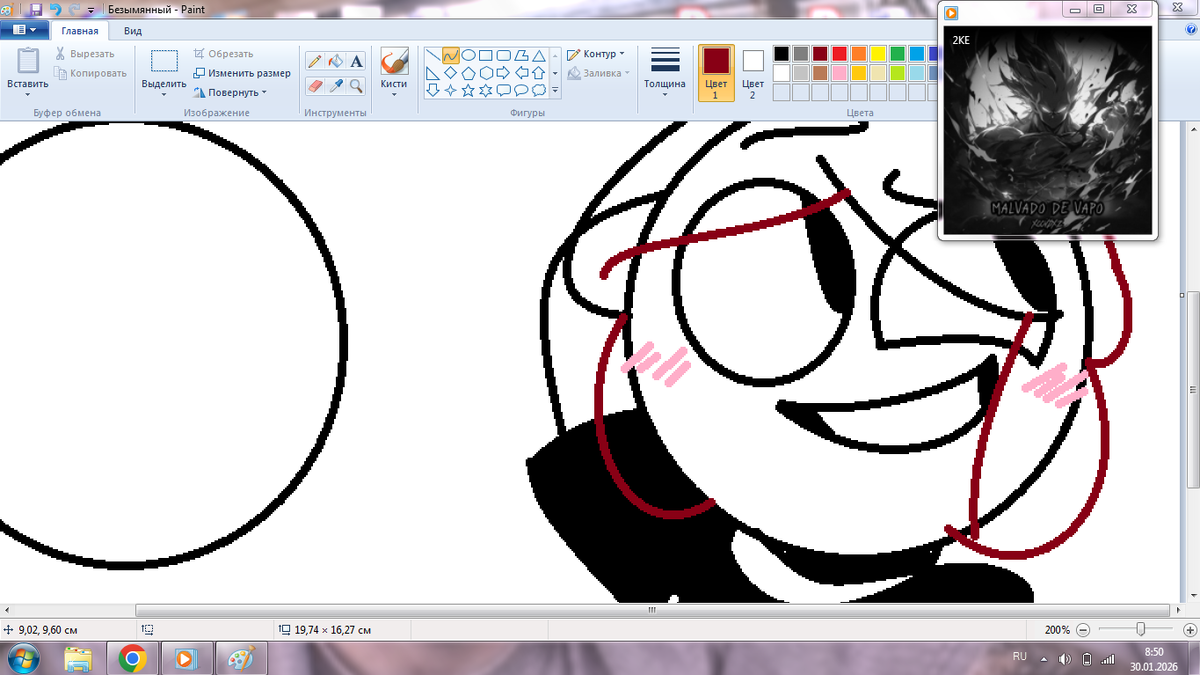1200x675 pixels.
Task: Click the Redo arrow in quick access toolbar
Action: (74, 9)
